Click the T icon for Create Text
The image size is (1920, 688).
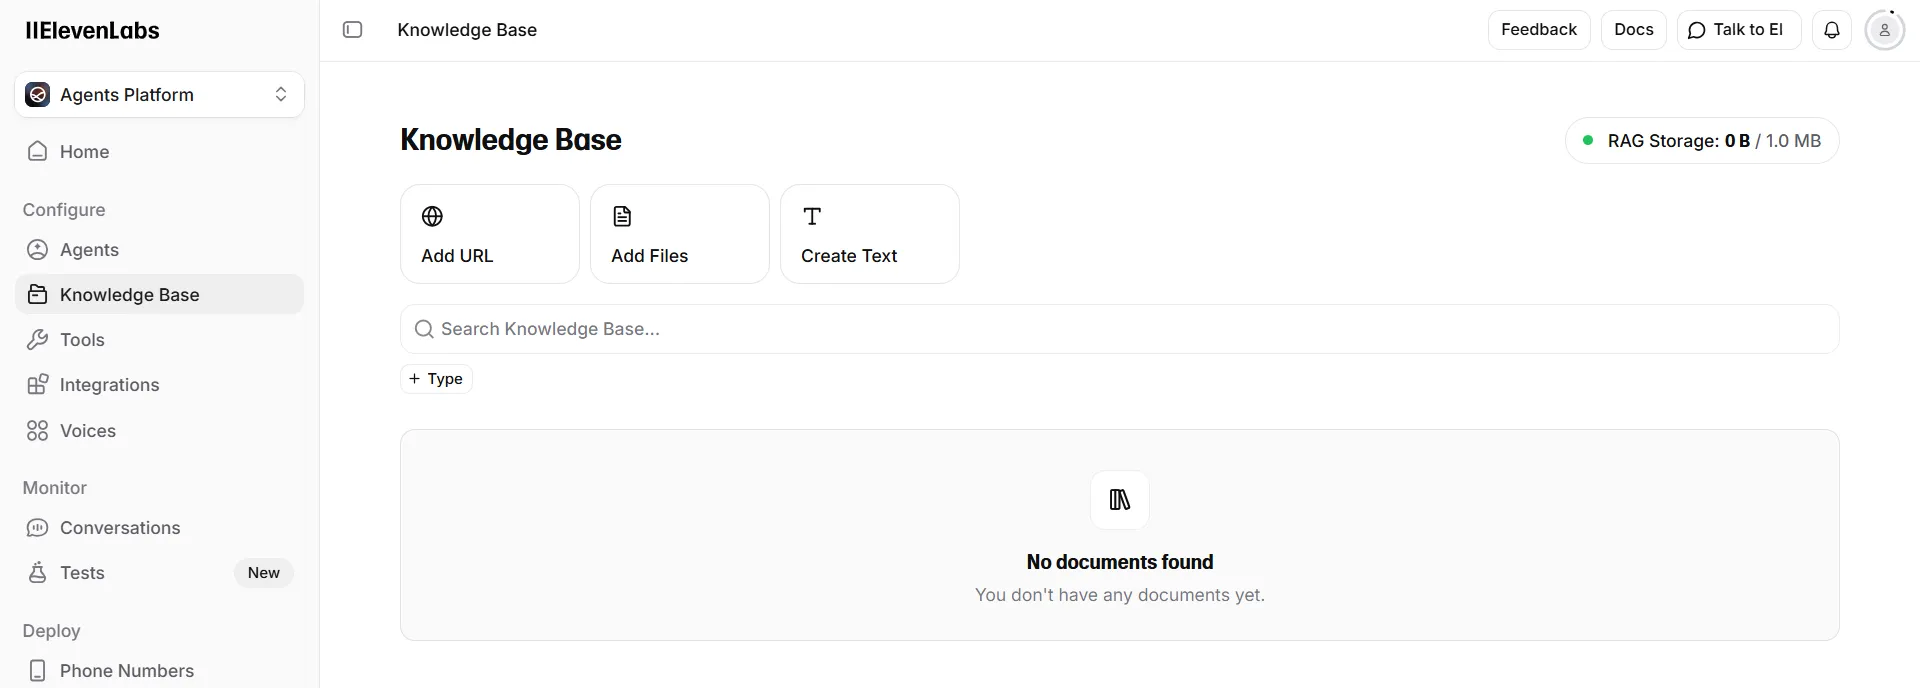[x=812, y=216]
